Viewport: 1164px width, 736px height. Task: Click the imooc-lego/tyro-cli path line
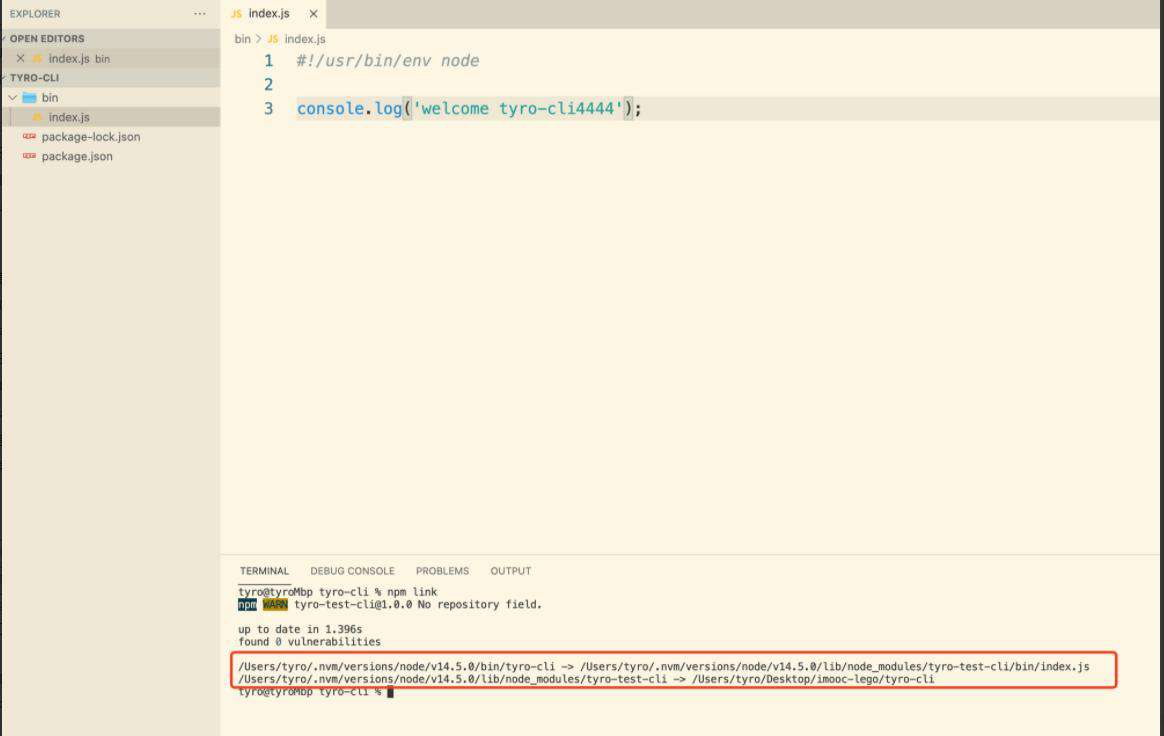(x=586, y=679)
